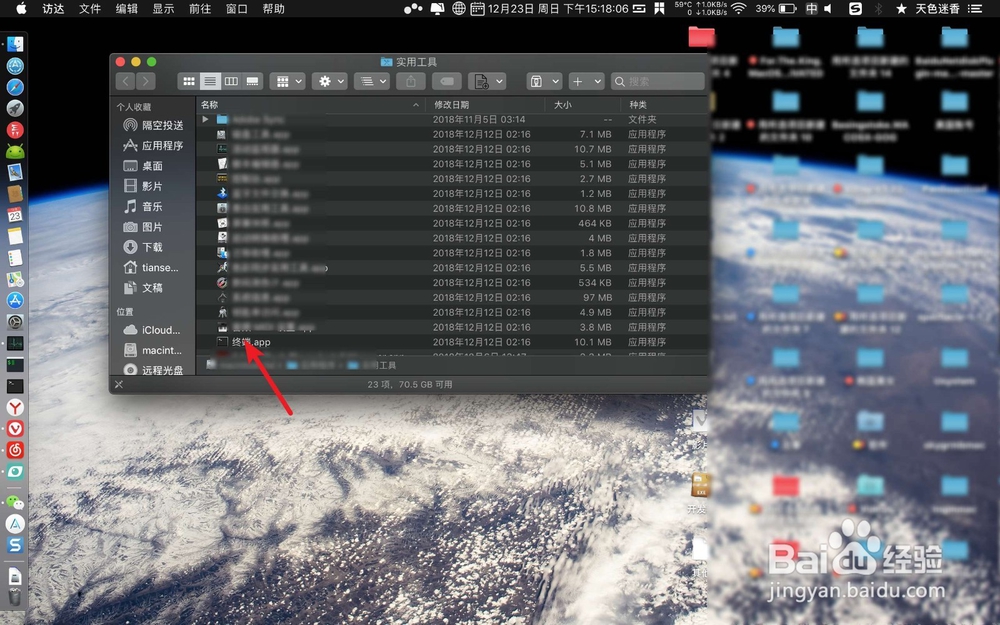Open Calendar from the Dock
Viewport: 1000px width, 625px height.
pos(15,215)
